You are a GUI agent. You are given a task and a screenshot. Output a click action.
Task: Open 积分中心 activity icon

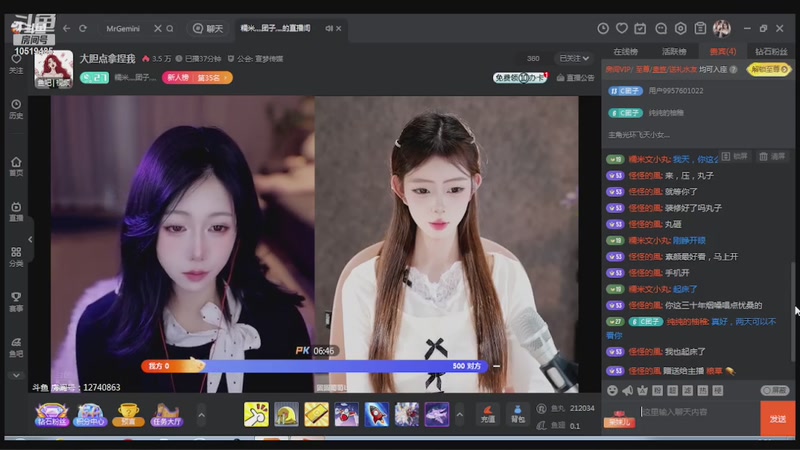pos(90,414)
